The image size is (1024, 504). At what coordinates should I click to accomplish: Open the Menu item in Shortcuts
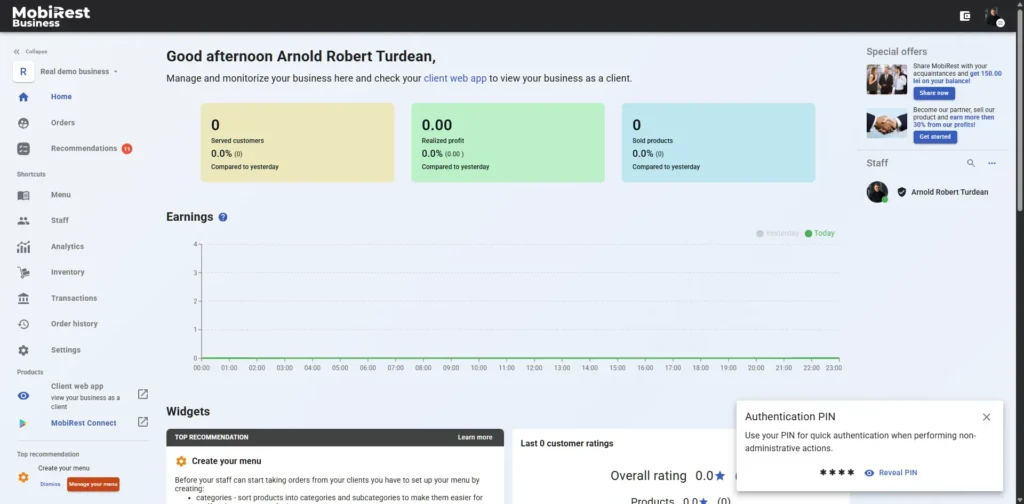click(x=61, y=195)
